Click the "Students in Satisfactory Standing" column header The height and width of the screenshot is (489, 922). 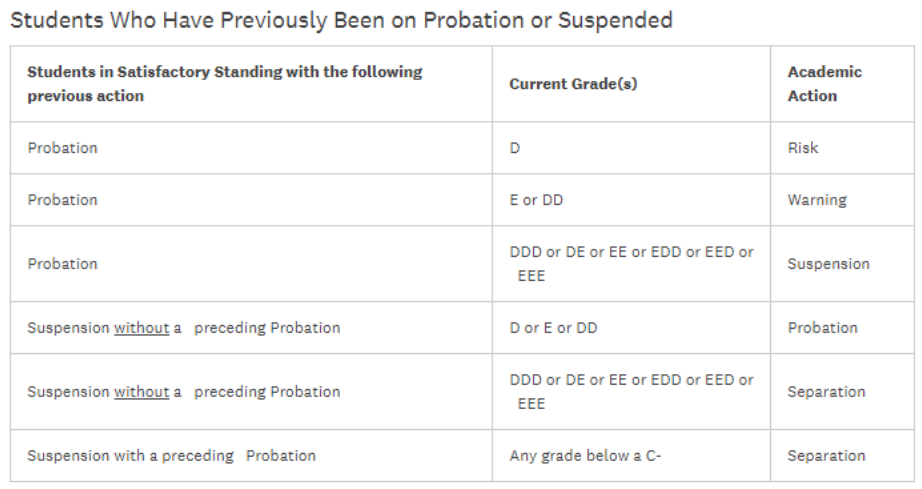[225, 84]
